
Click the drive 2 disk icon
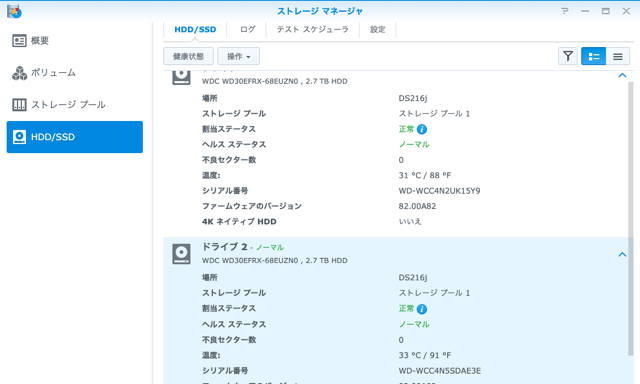pos(181,254)
